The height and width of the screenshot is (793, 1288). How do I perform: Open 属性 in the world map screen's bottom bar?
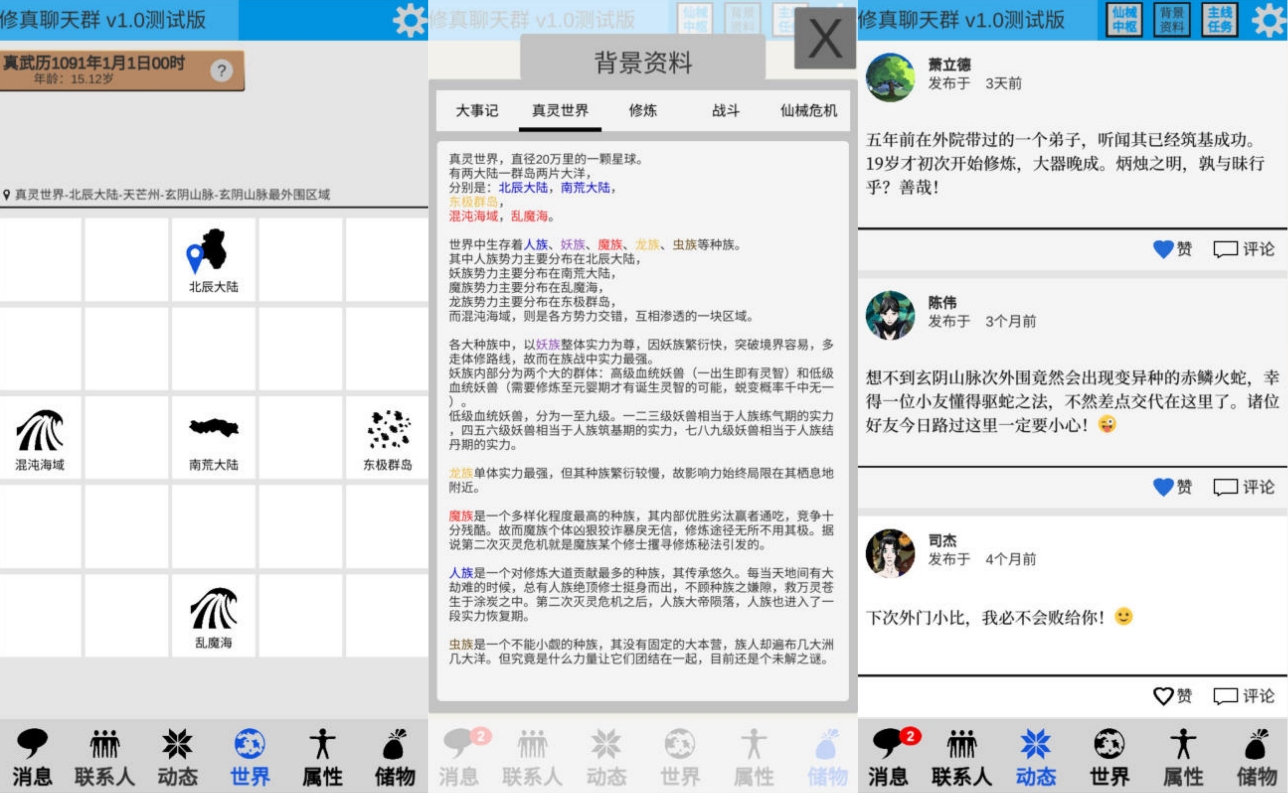pyautogui.click(x=322, y=757)
